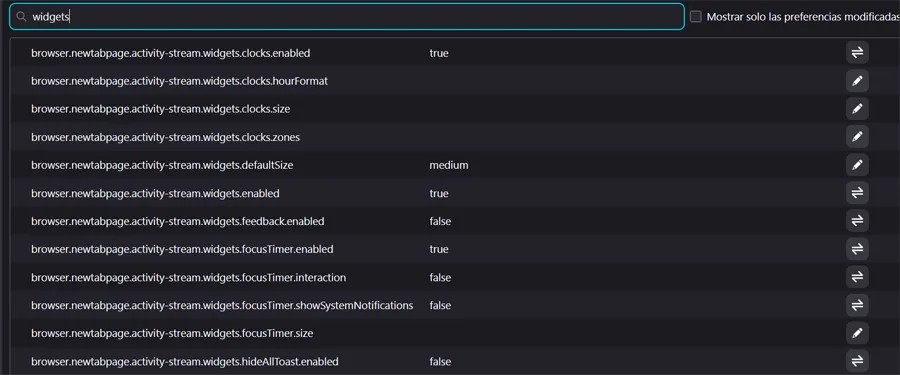
Task: Edit widgets.focusTimer.size with pencil icon
Action: [857, 333]
